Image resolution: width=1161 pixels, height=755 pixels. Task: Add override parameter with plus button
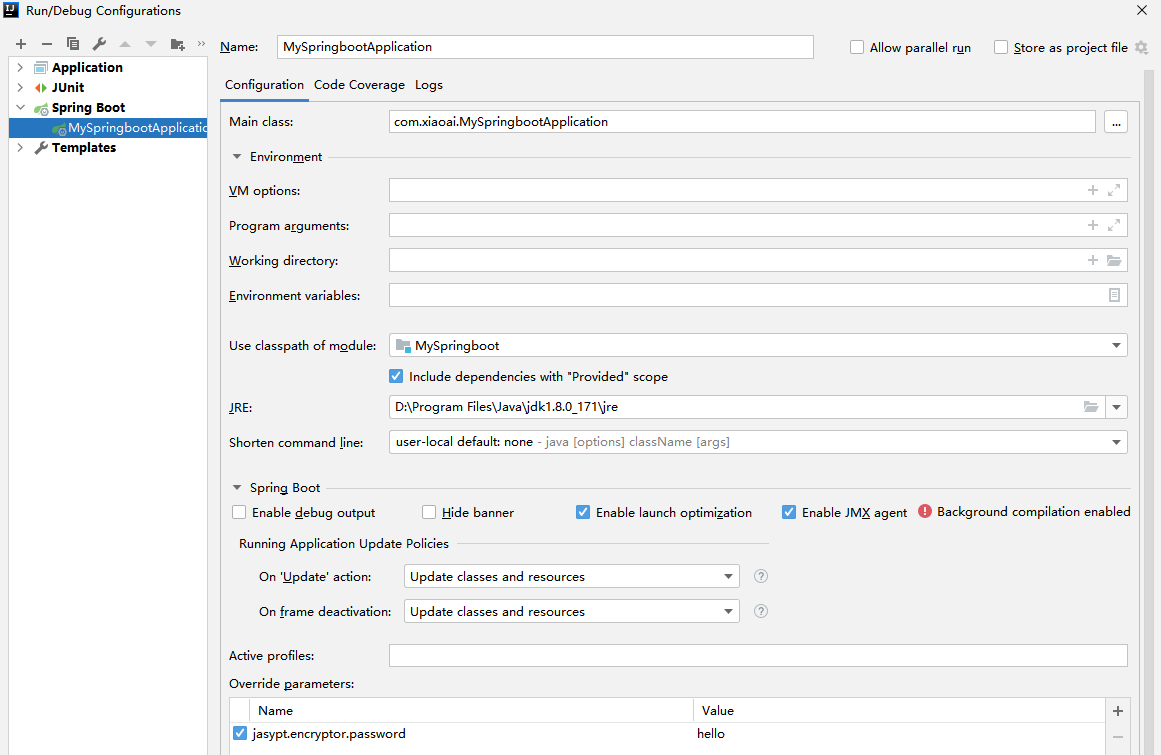coord(1117,711)
